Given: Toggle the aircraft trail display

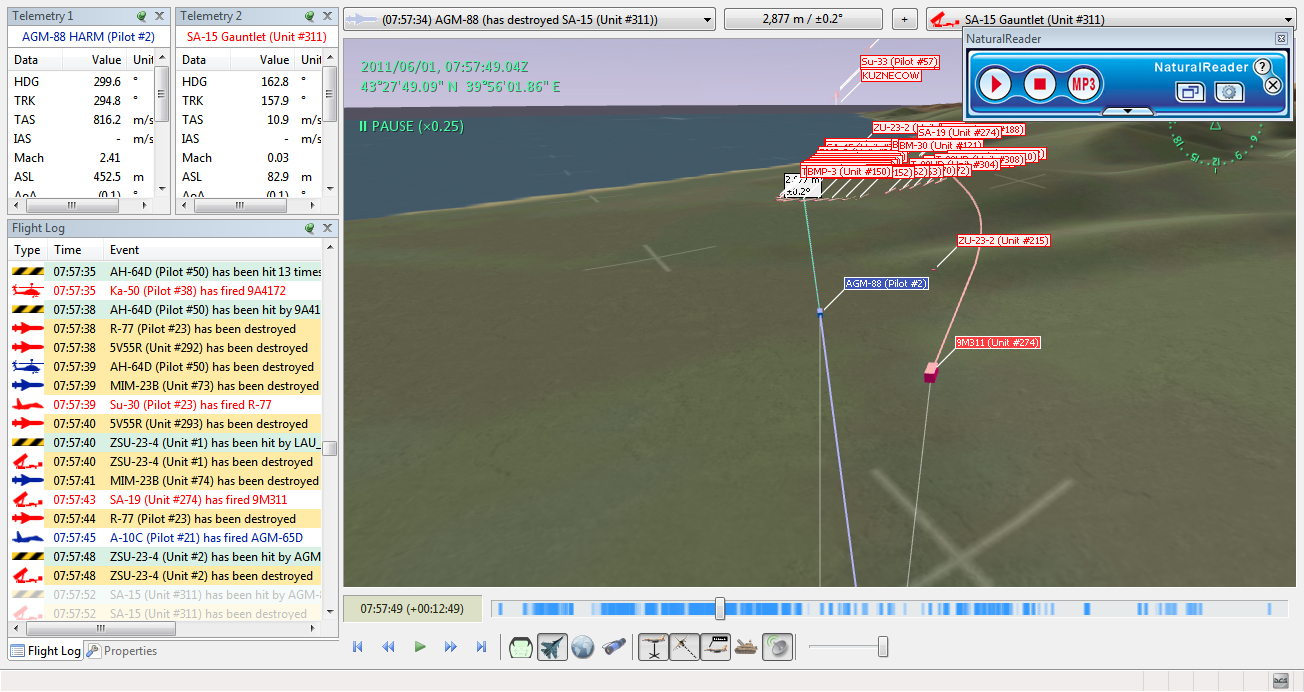Looking at the screenshot, I should point(684,647).
